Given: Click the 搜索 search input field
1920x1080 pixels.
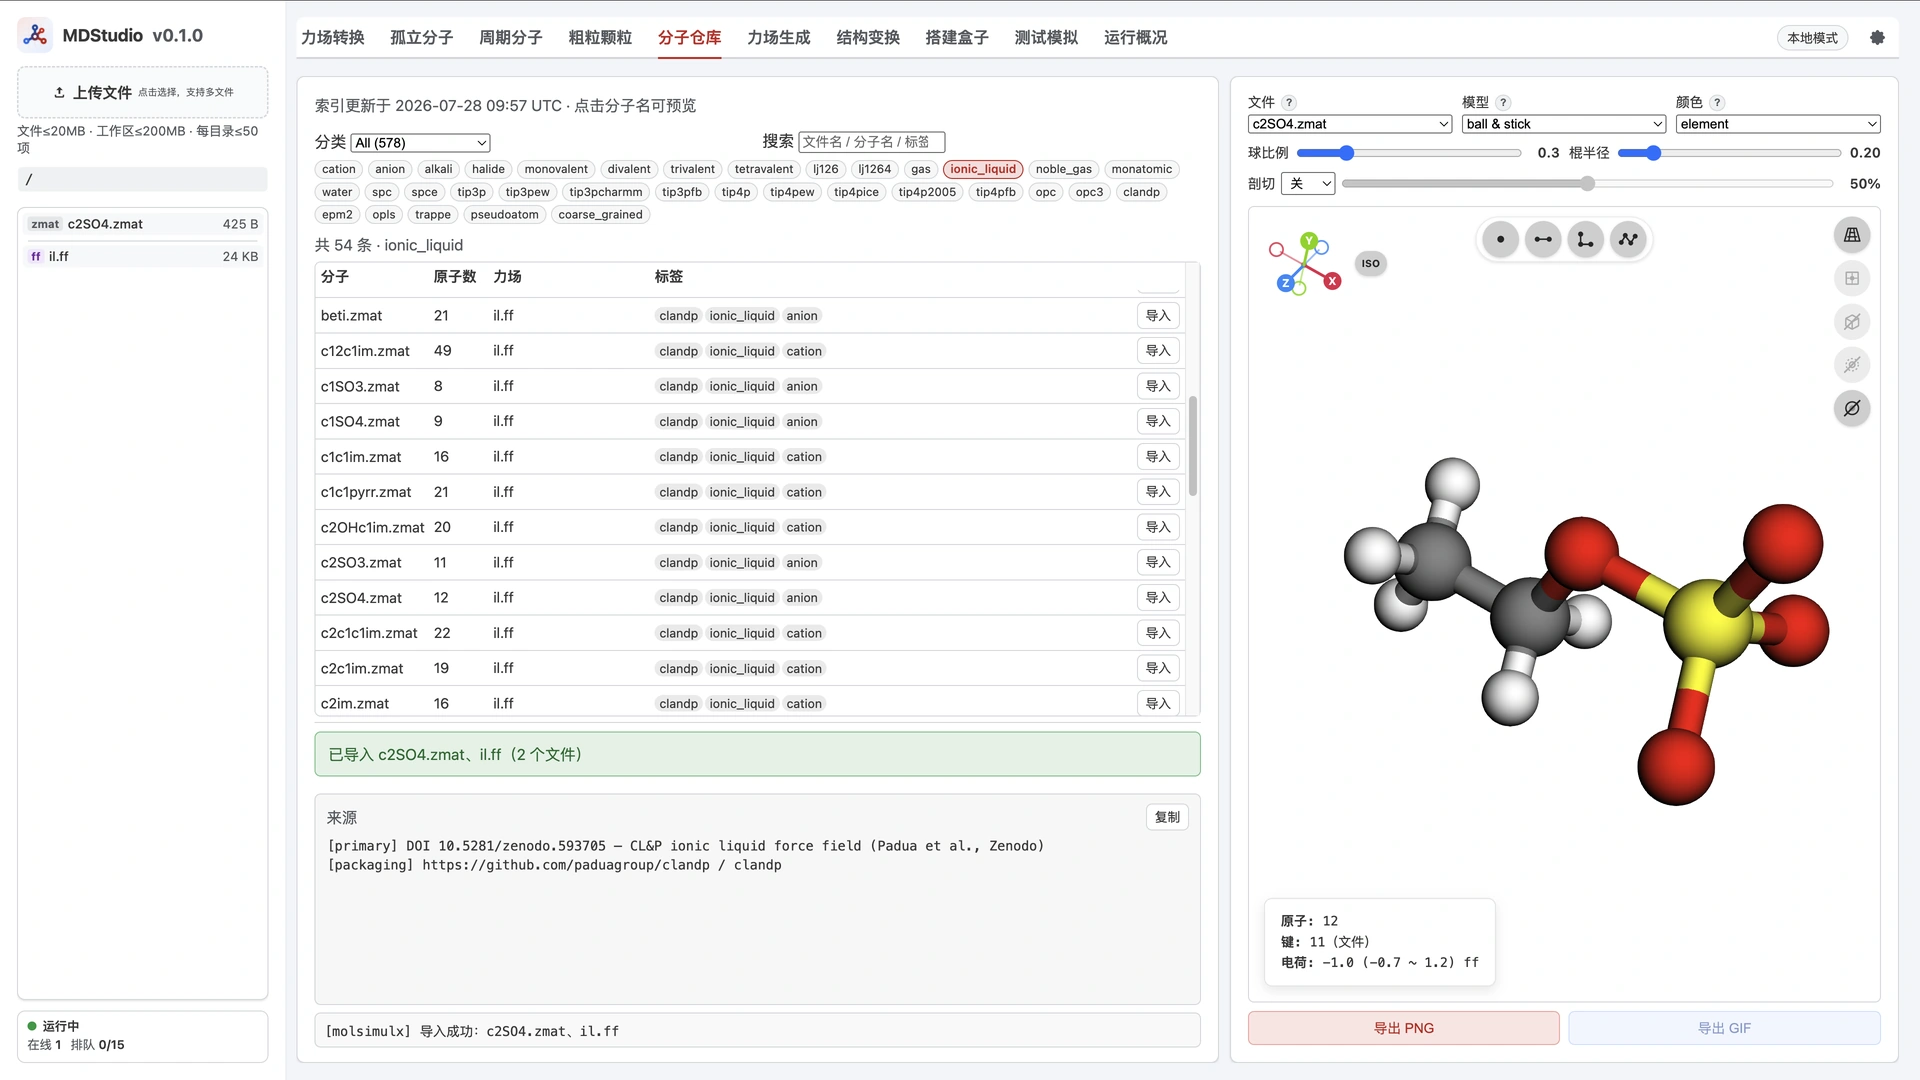Looking at the screenshot, I should point(871,143).
